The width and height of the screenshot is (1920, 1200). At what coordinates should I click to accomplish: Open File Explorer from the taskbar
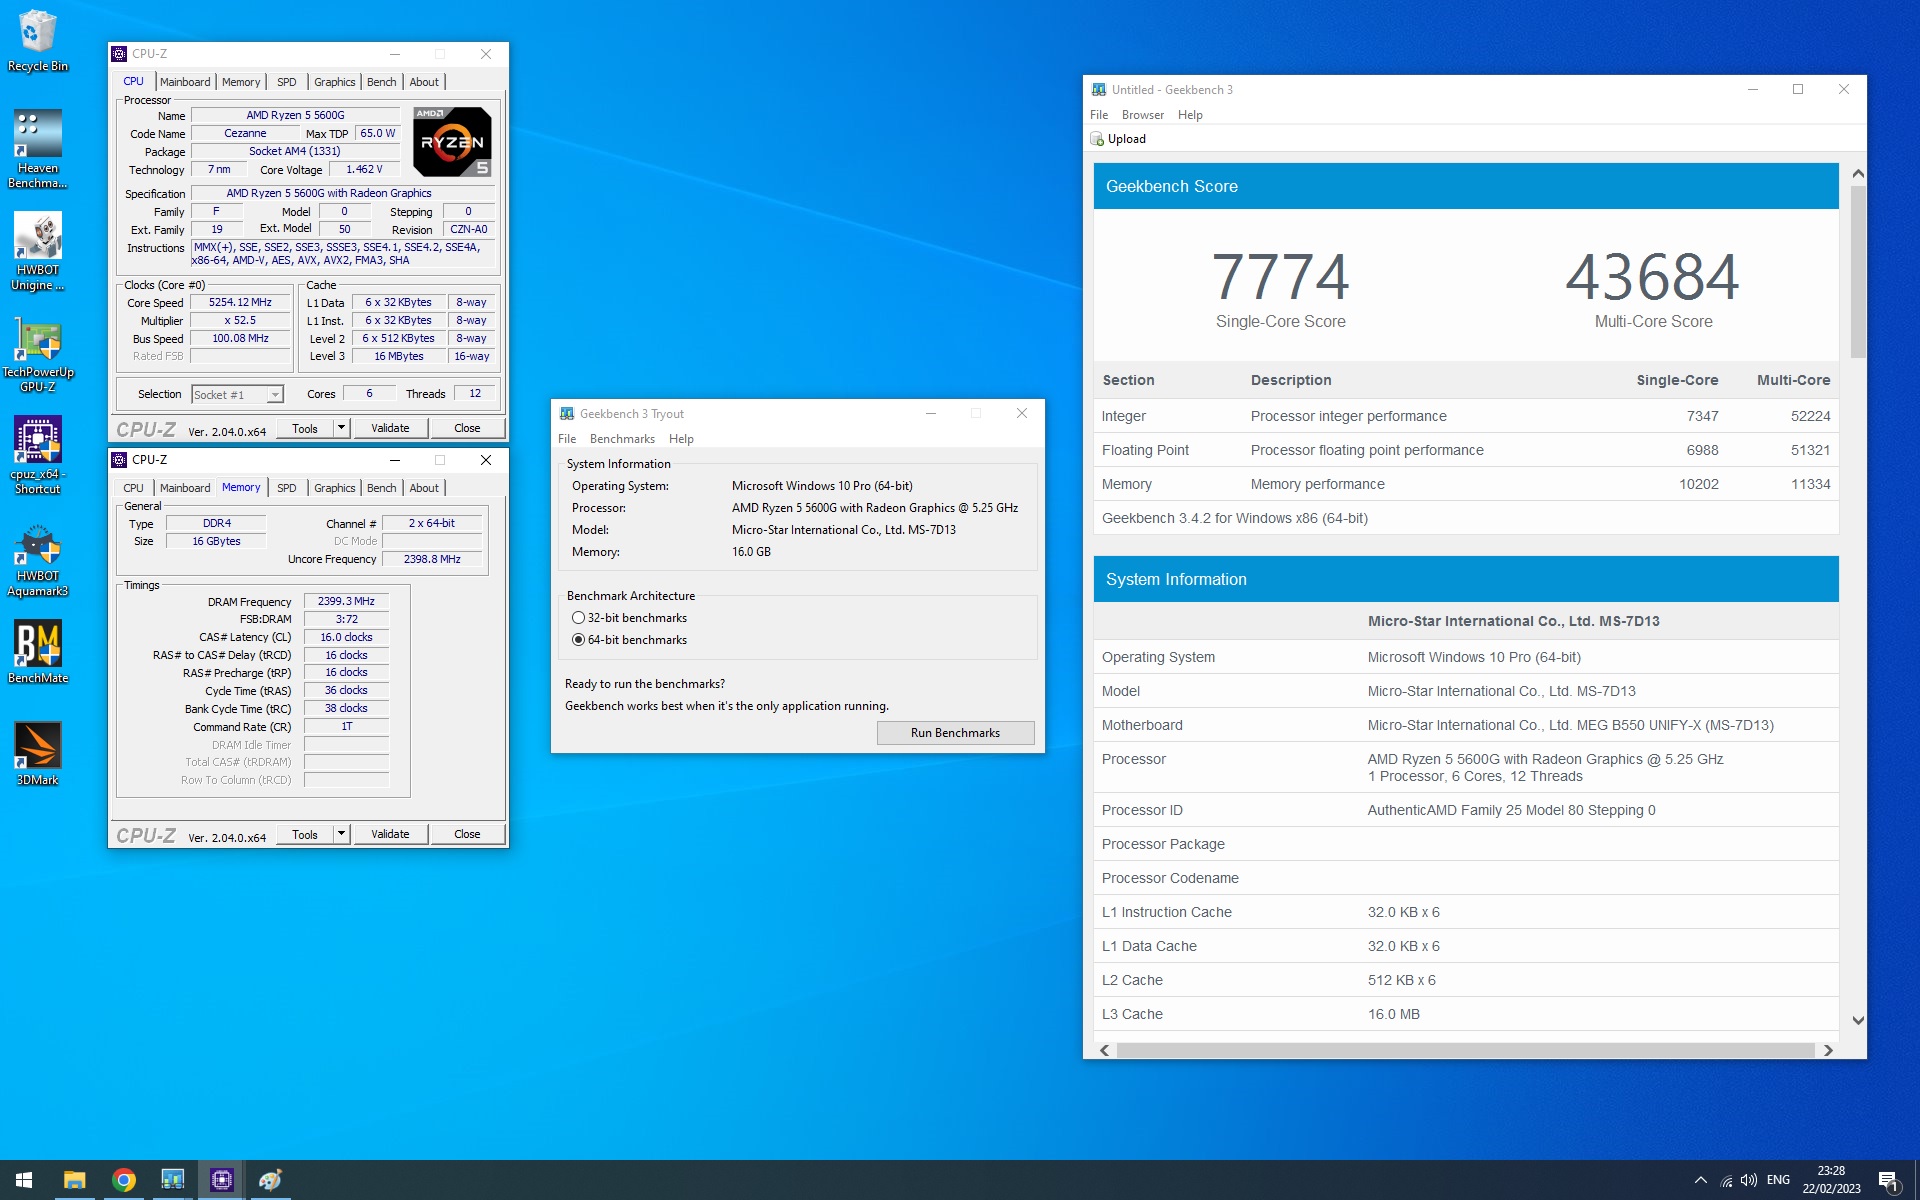point(74,1180)
